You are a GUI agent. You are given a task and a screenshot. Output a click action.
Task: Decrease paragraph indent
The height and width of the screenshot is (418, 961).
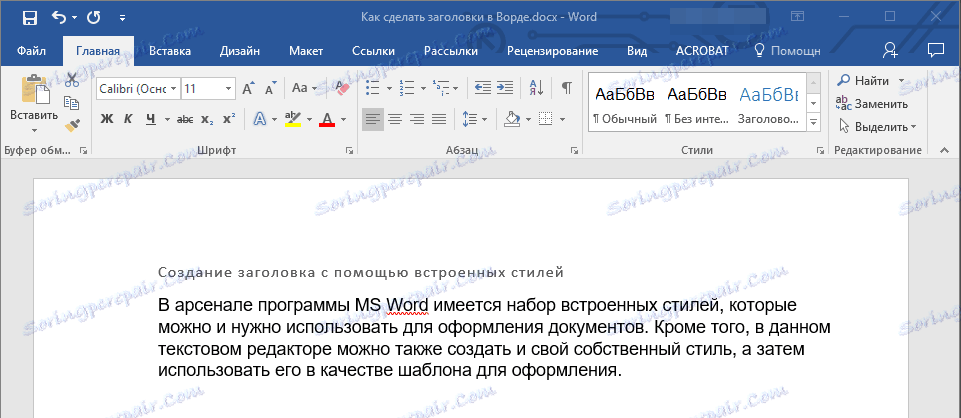point(483,88)
